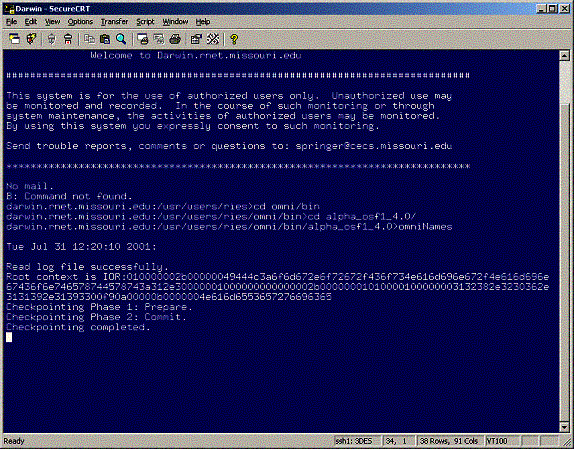Click the Reconnect toolbar icon

point(52,39)
